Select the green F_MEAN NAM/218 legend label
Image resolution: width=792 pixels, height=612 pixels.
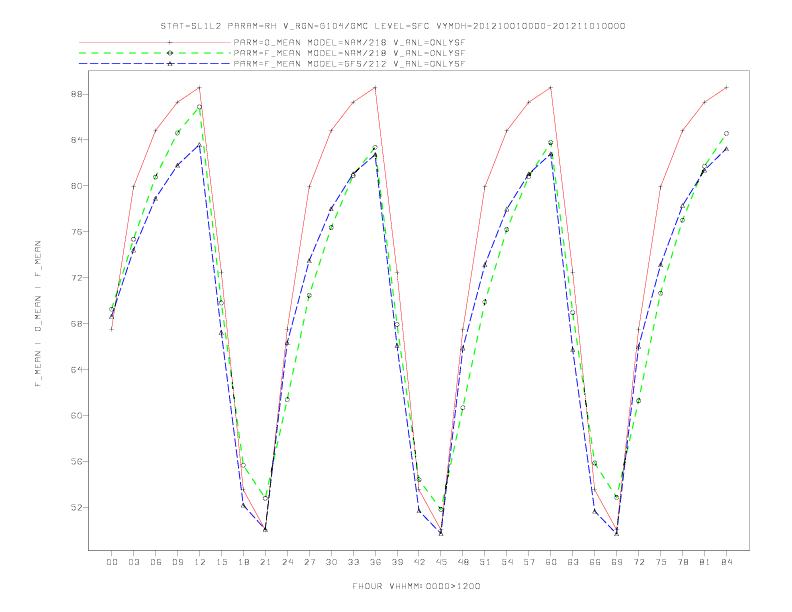[349, 53]
